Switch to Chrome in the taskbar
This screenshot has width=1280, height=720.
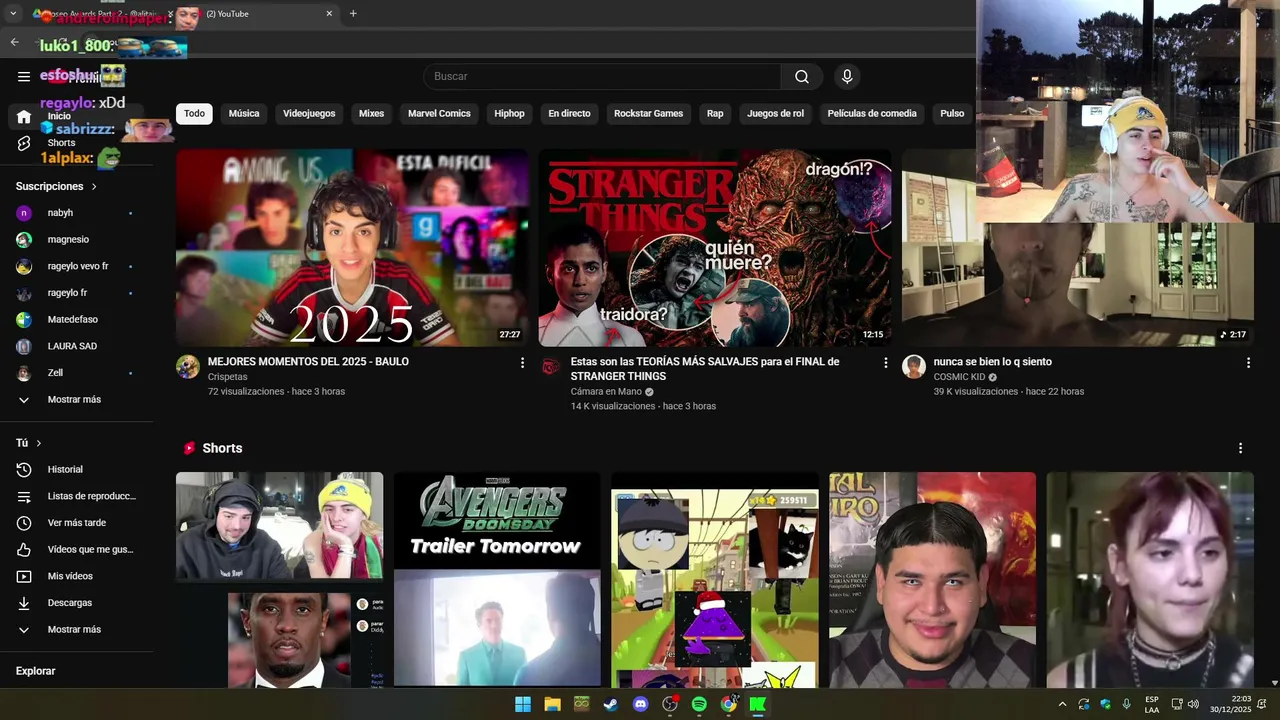coord(729,704)
